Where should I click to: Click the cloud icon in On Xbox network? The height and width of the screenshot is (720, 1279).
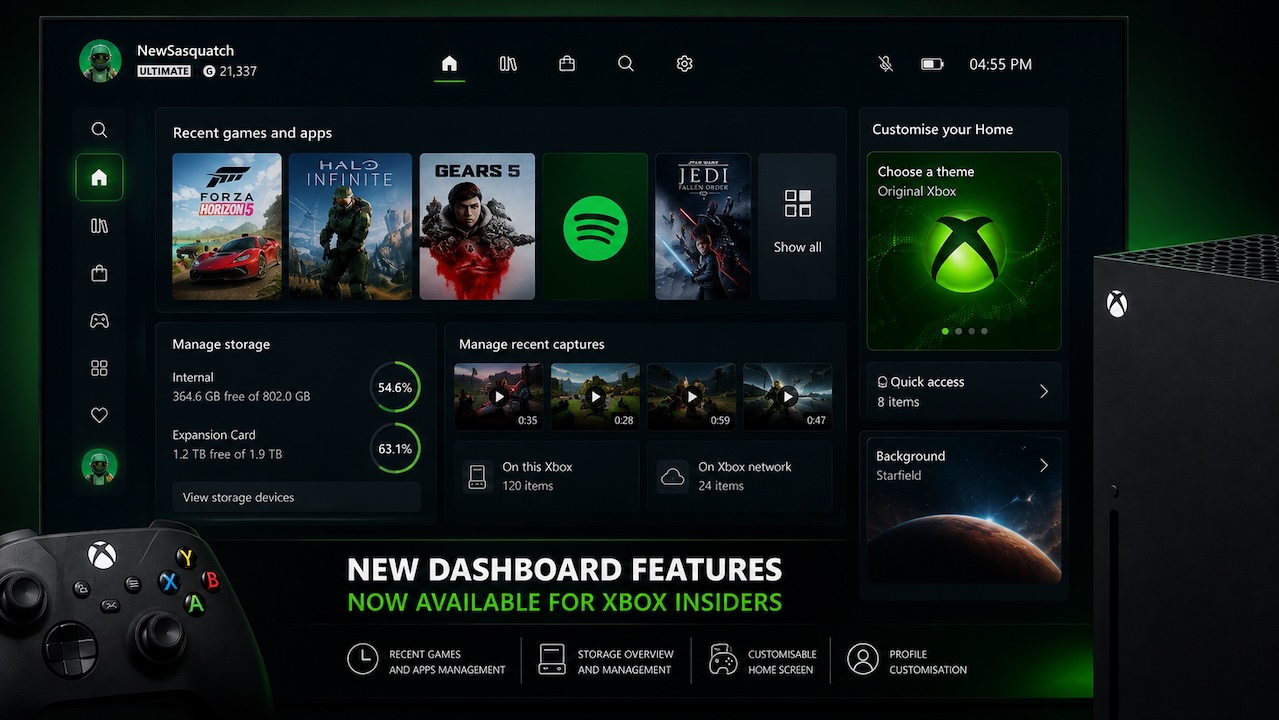(x=673, y=477)
